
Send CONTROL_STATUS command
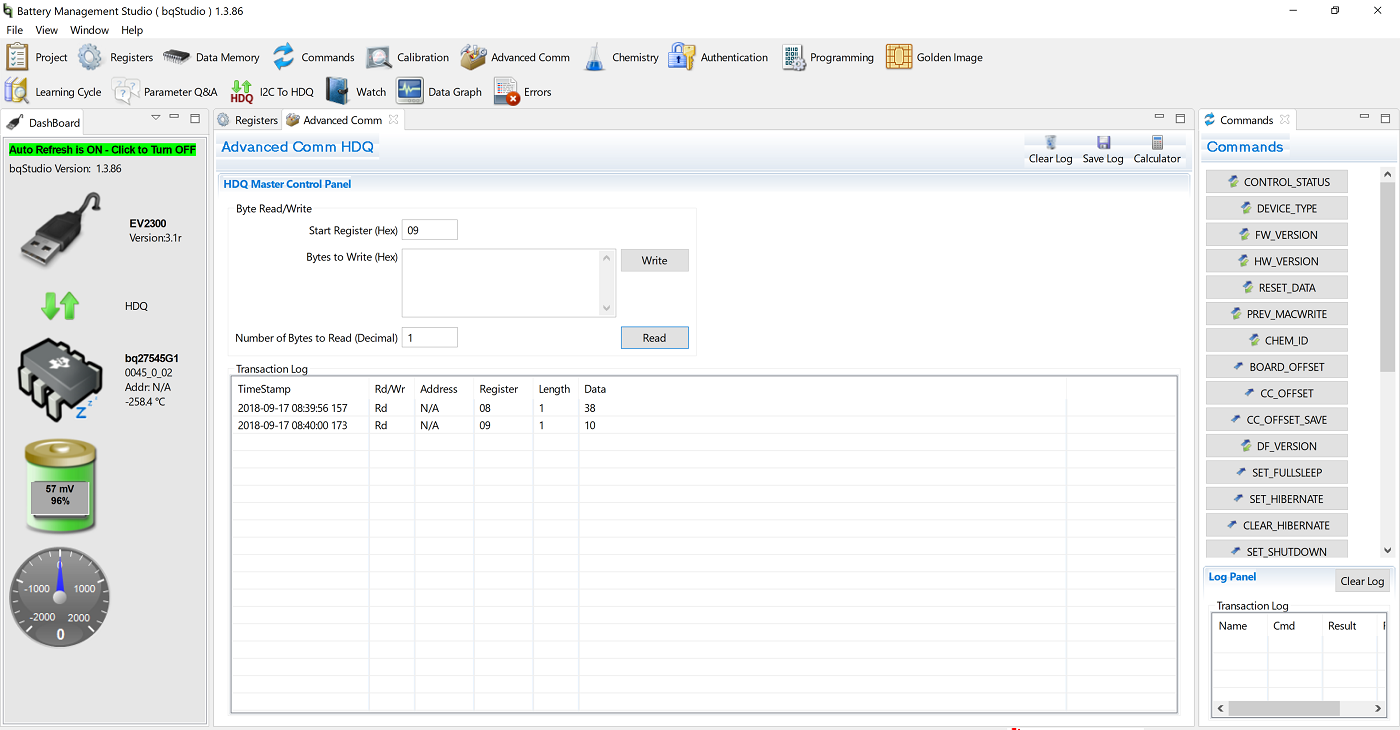(1277, 182)
